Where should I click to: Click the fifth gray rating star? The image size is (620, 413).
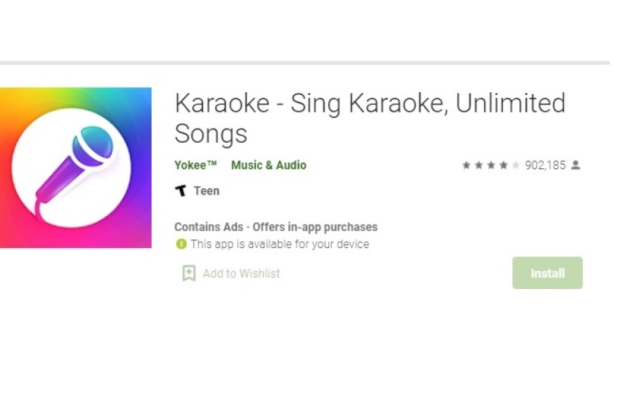[515, 165]
